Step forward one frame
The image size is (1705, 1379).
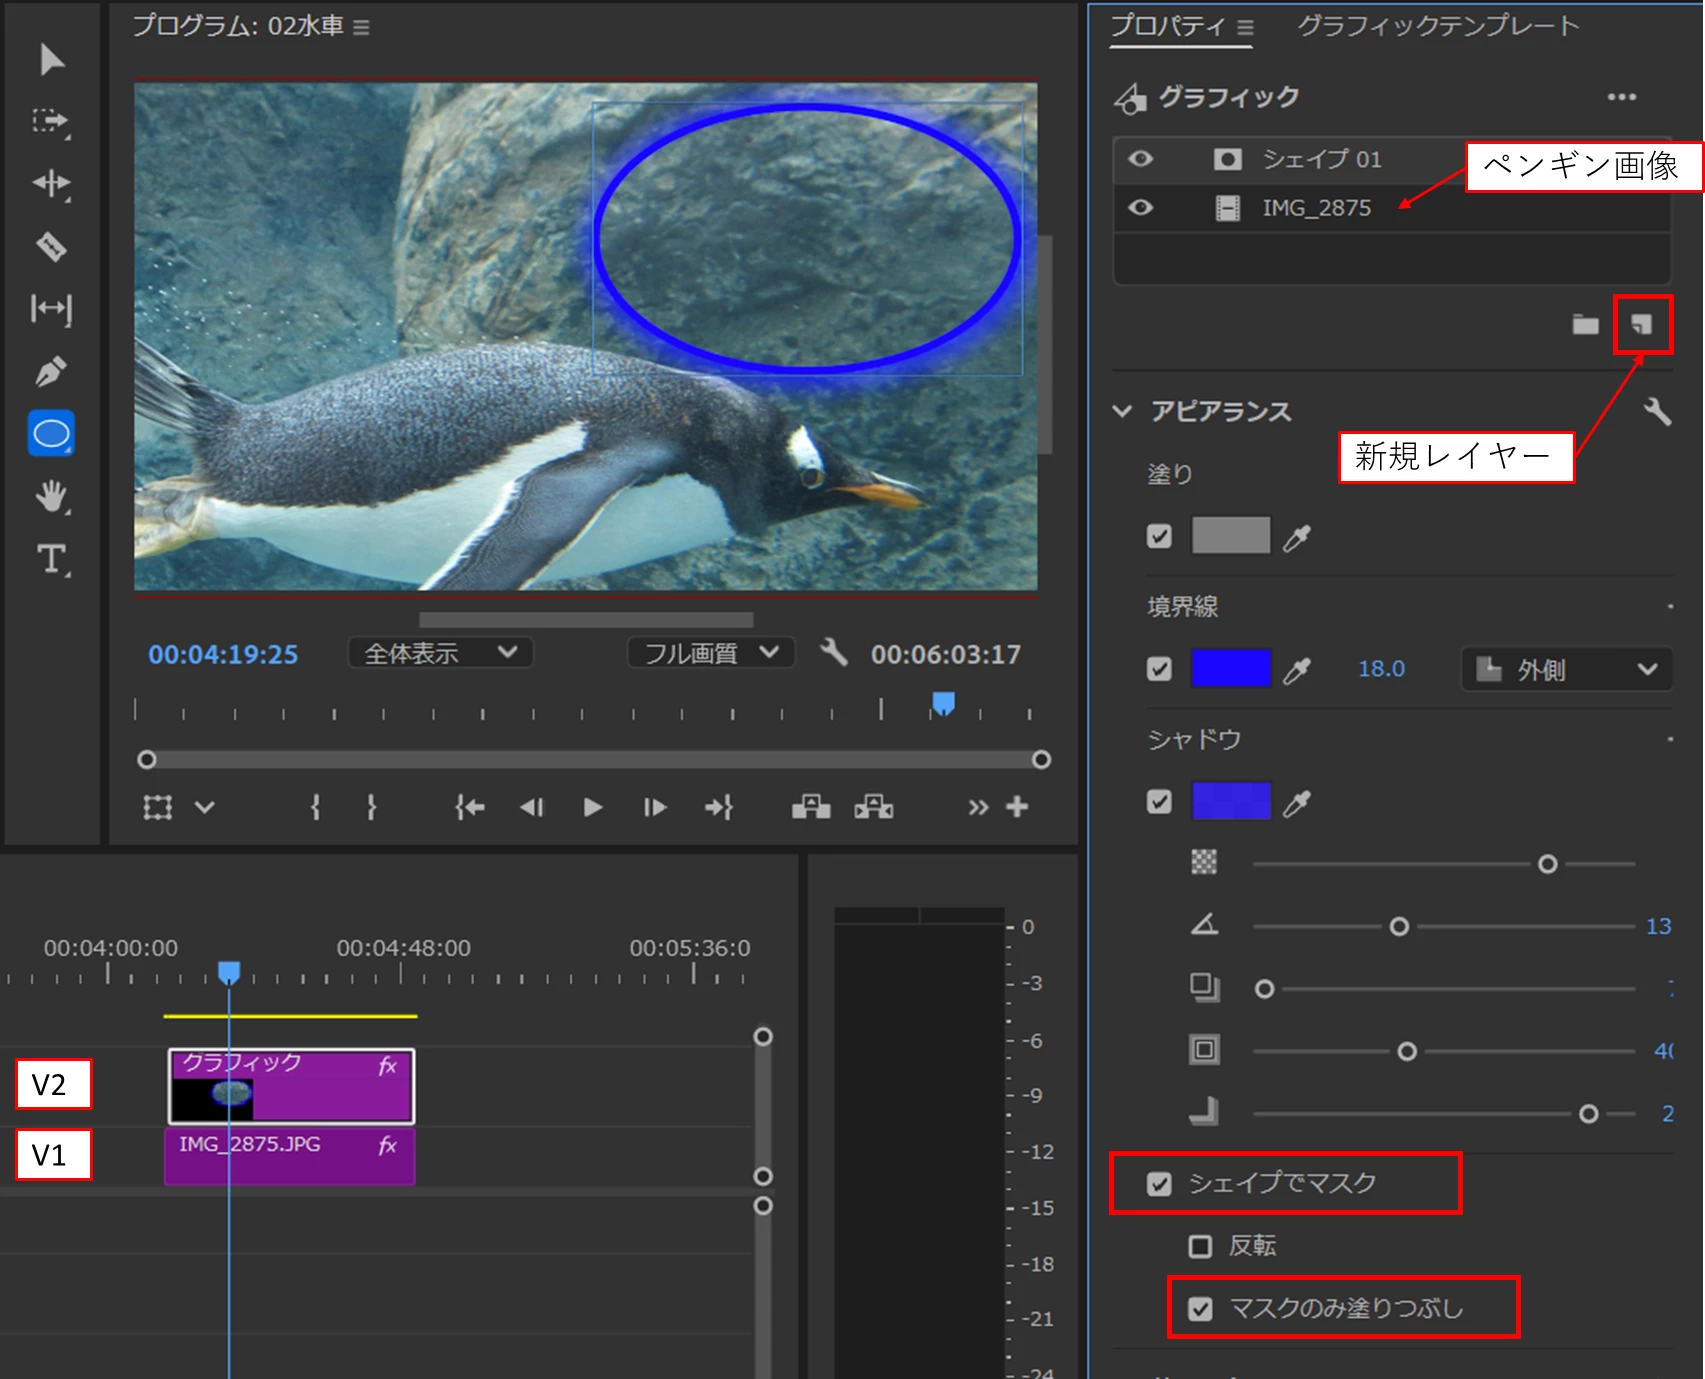click(x=655, y=807)
